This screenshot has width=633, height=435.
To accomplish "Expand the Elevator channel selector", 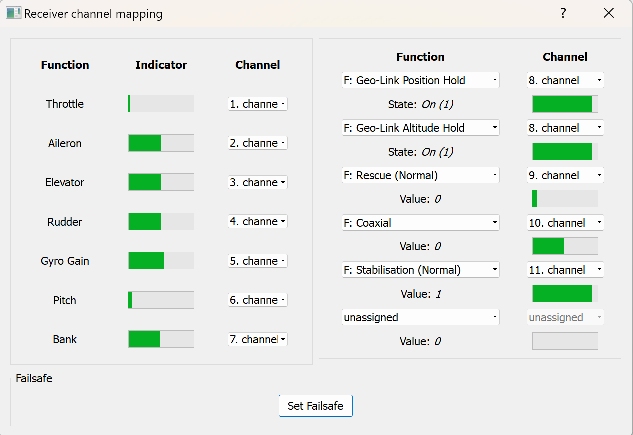I will (x=257, y=182).
